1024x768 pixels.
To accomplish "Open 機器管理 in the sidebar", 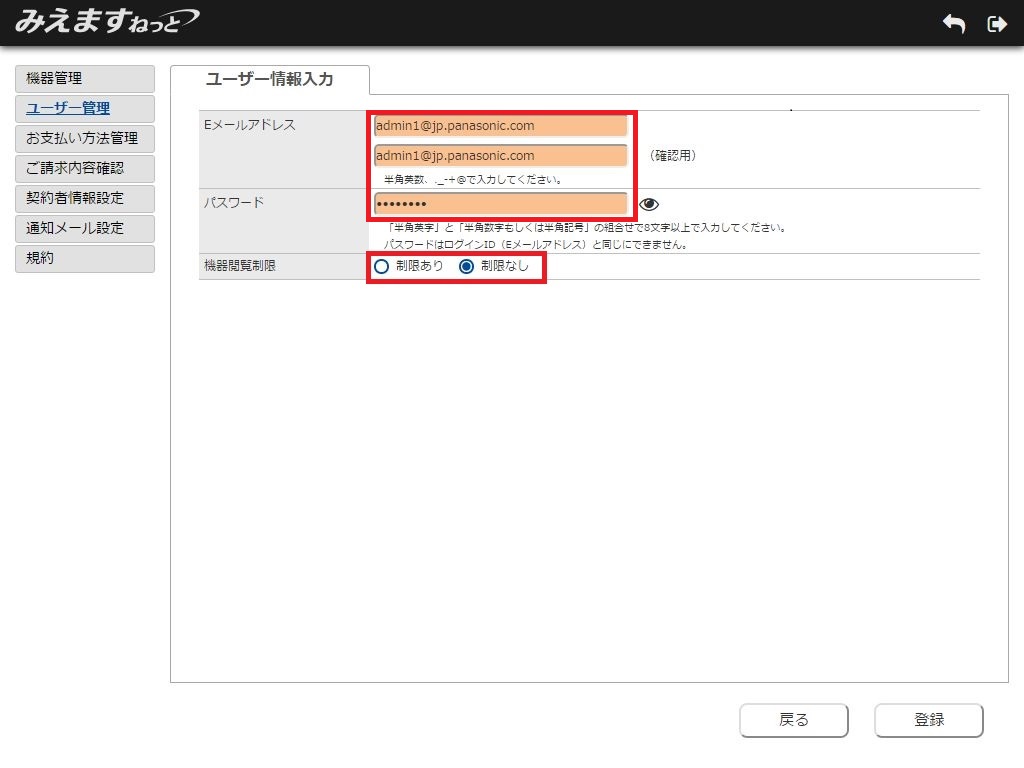I will [x=85, y=79].
